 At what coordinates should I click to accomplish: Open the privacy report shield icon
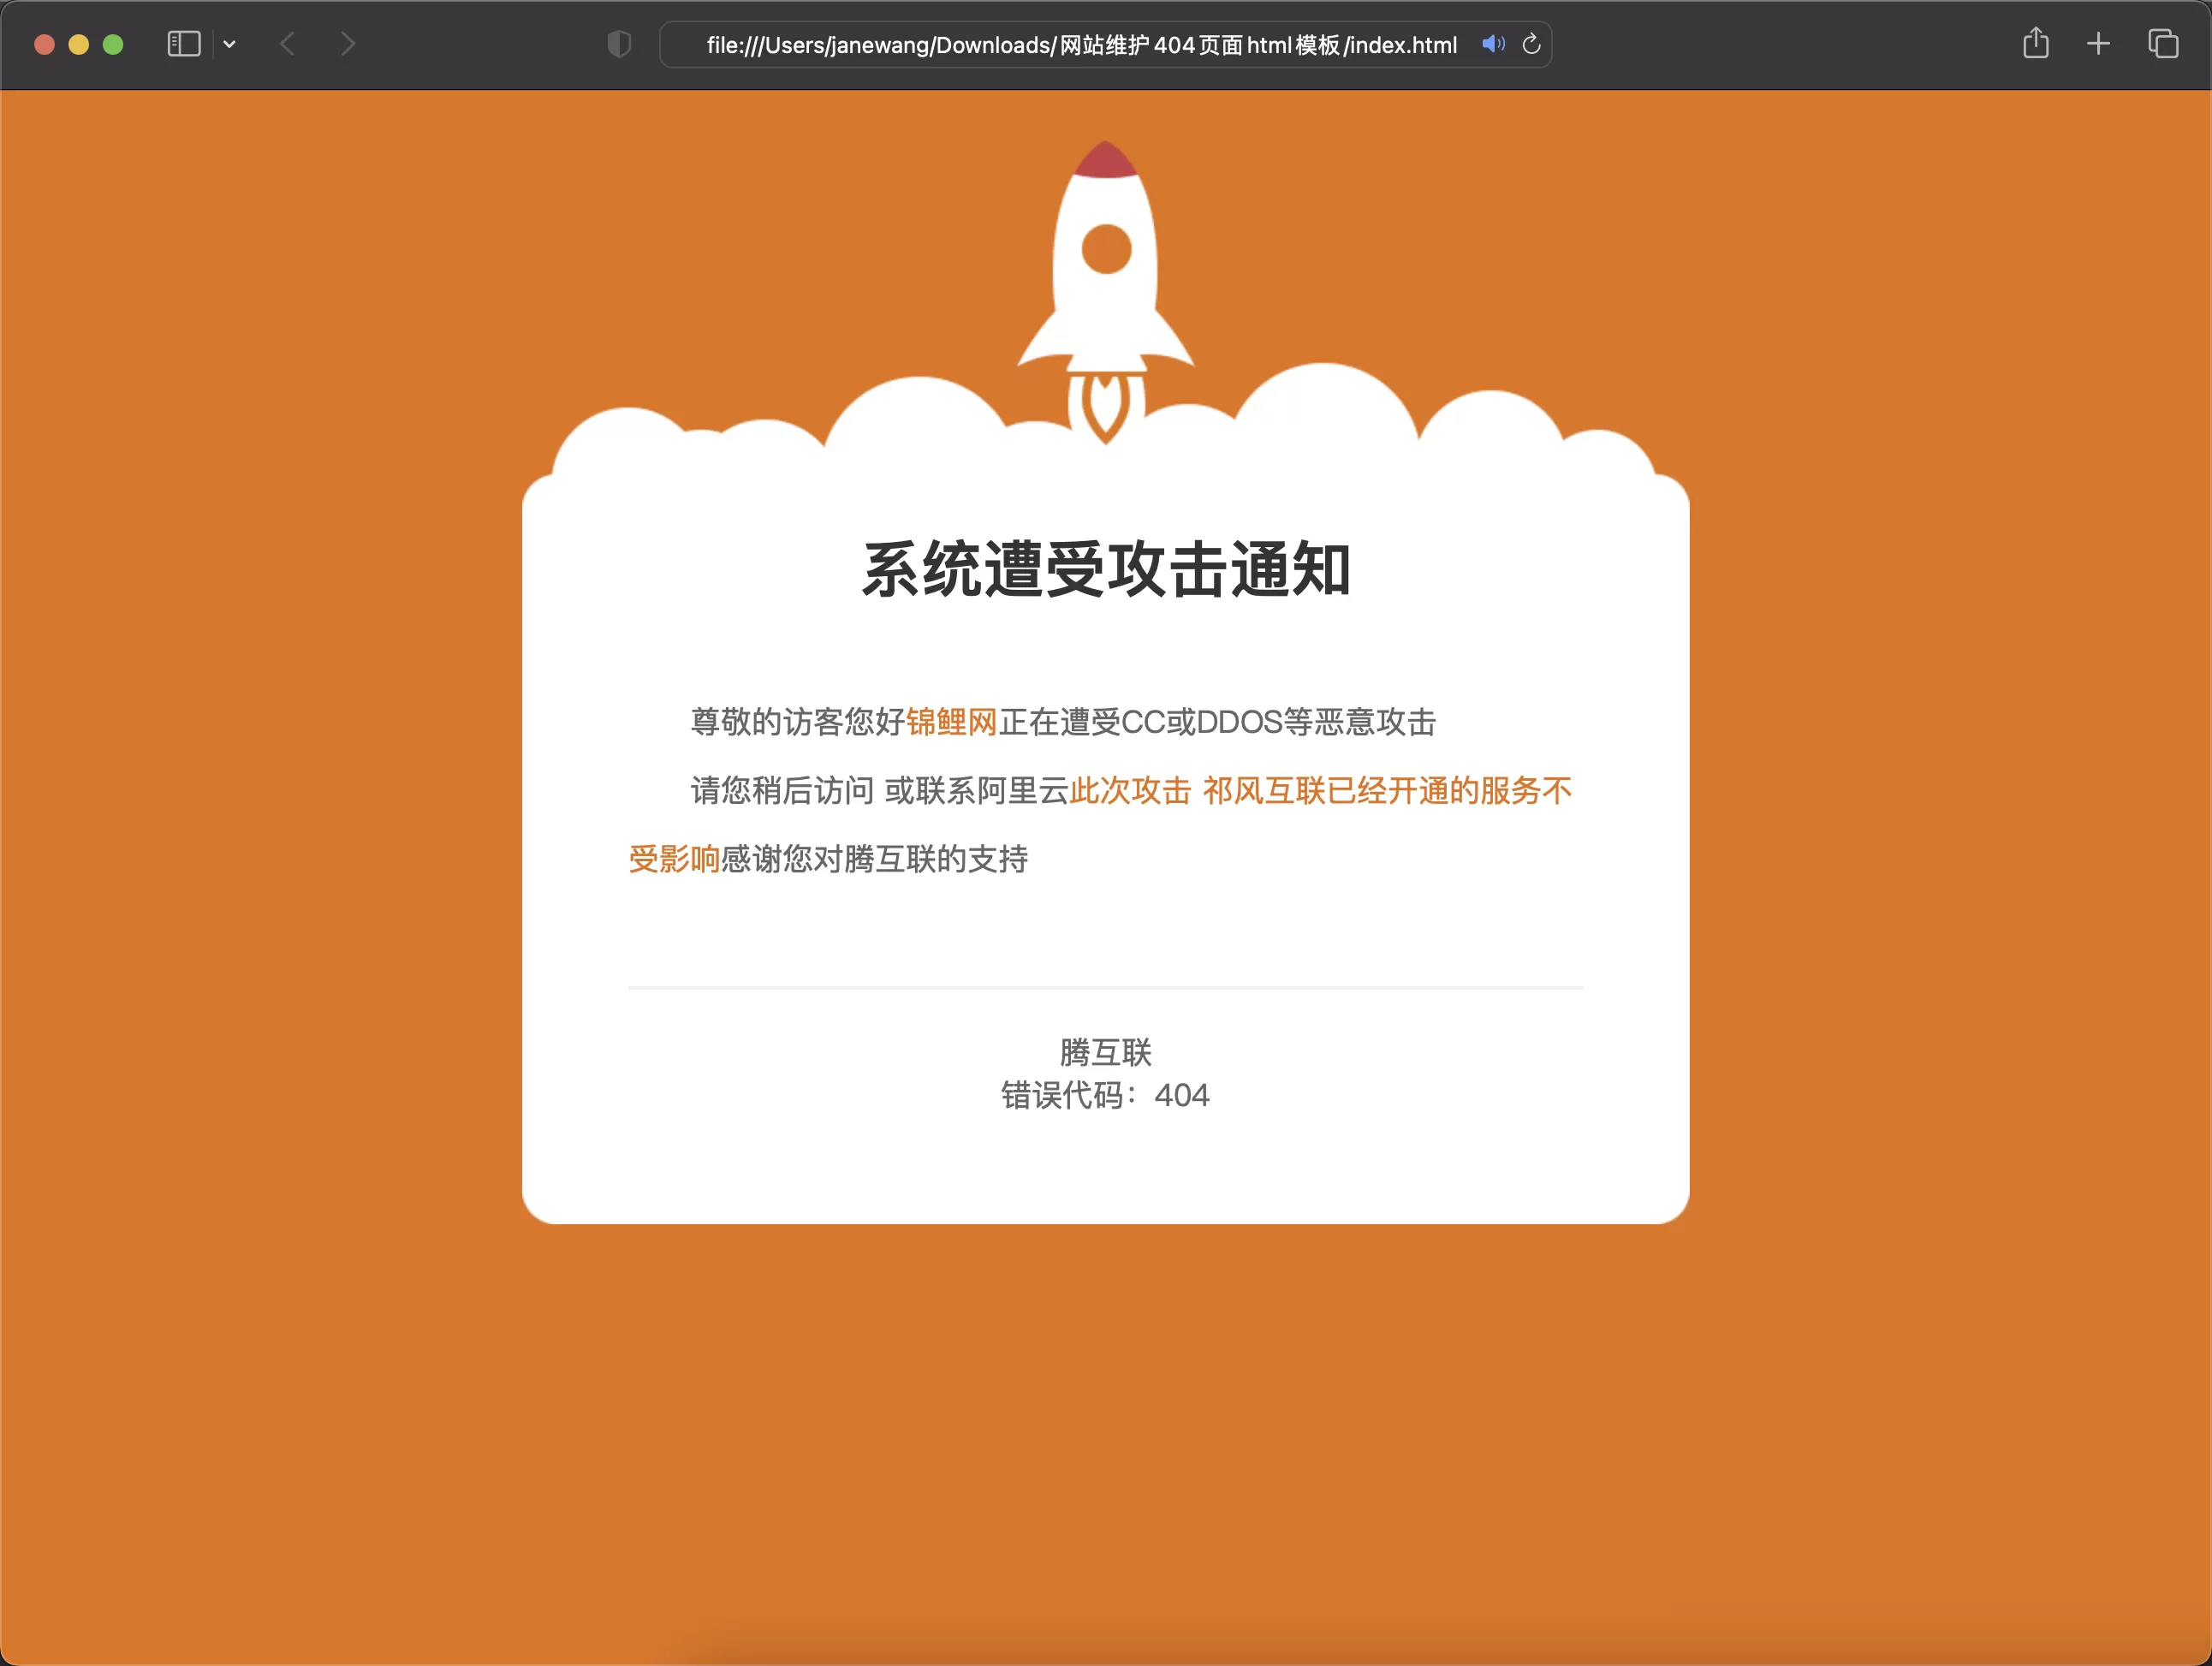[x=619, y=44]
